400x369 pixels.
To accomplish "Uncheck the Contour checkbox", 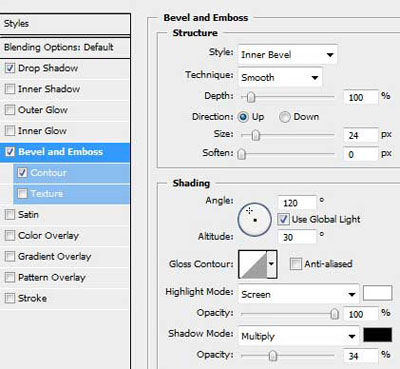I will (22, 173).
